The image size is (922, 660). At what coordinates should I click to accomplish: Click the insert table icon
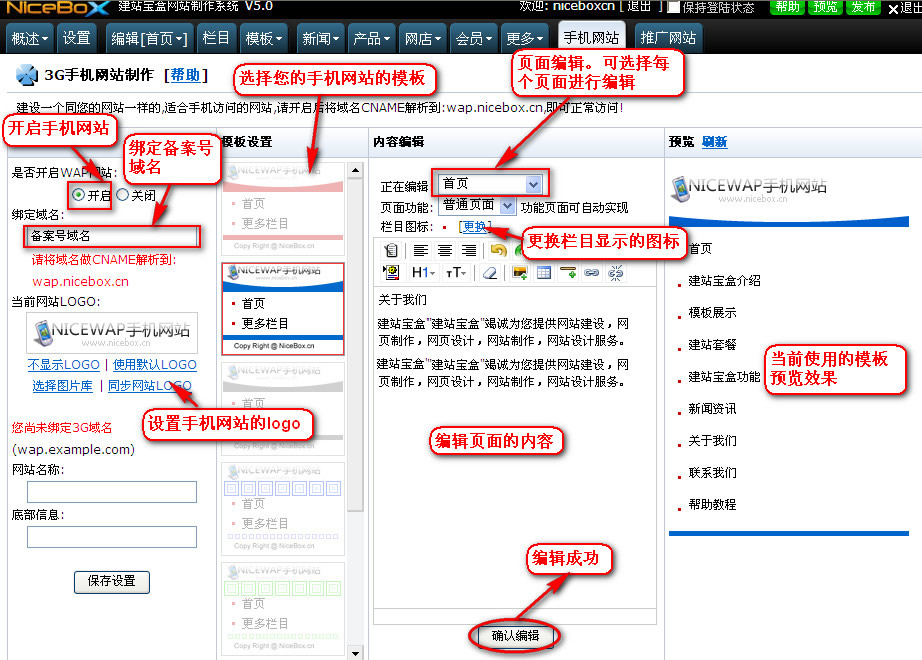(x=544, y=272)
